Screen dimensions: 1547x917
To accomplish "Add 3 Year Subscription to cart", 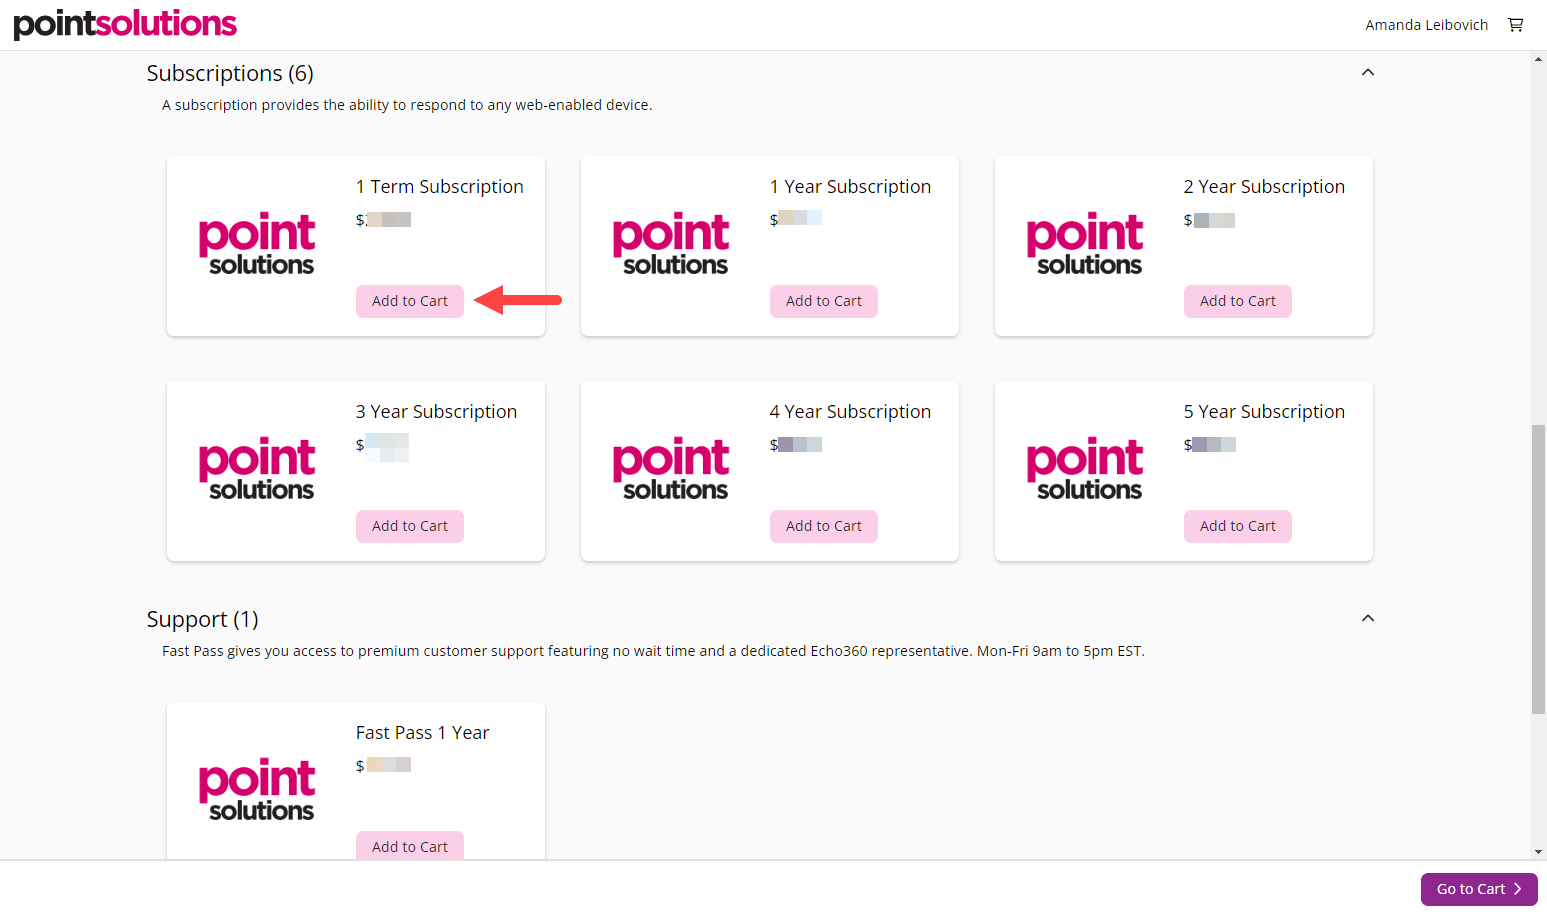I will (x=410, y=526).
